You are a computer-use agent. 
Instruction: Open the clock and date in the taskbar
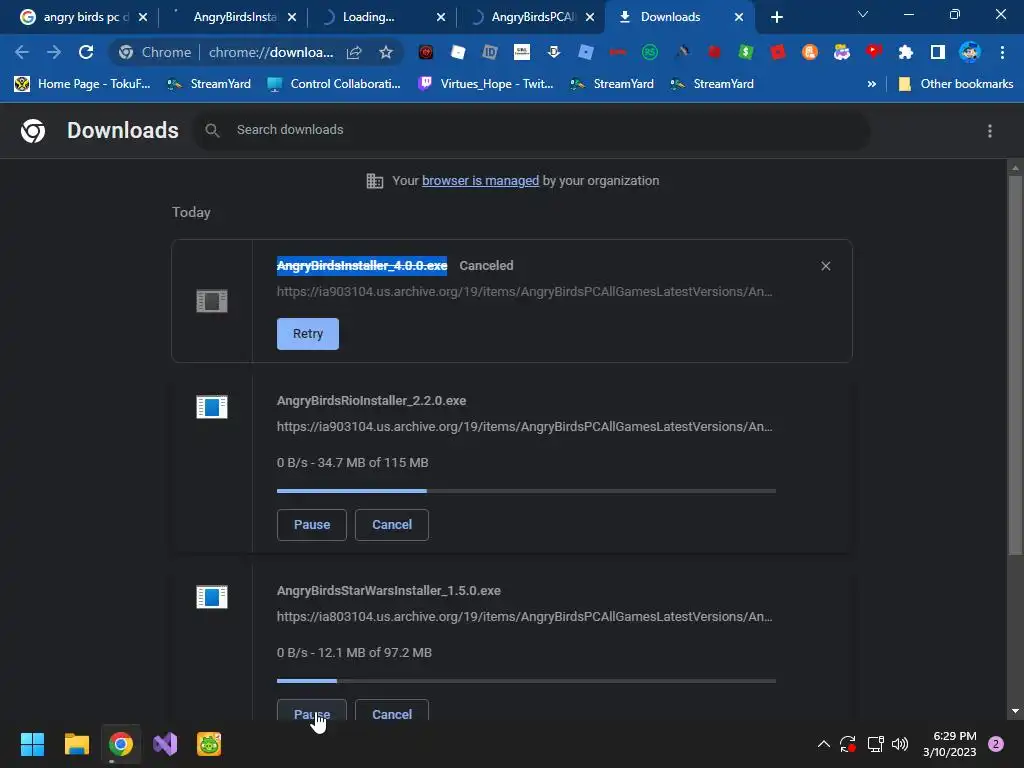point(950,744)
